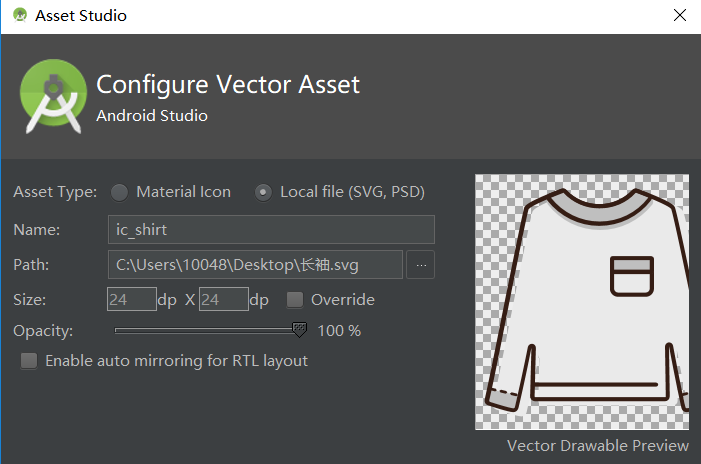Click the 'Path:' label
Screen dimensions: 701x464
click(31, 265)
